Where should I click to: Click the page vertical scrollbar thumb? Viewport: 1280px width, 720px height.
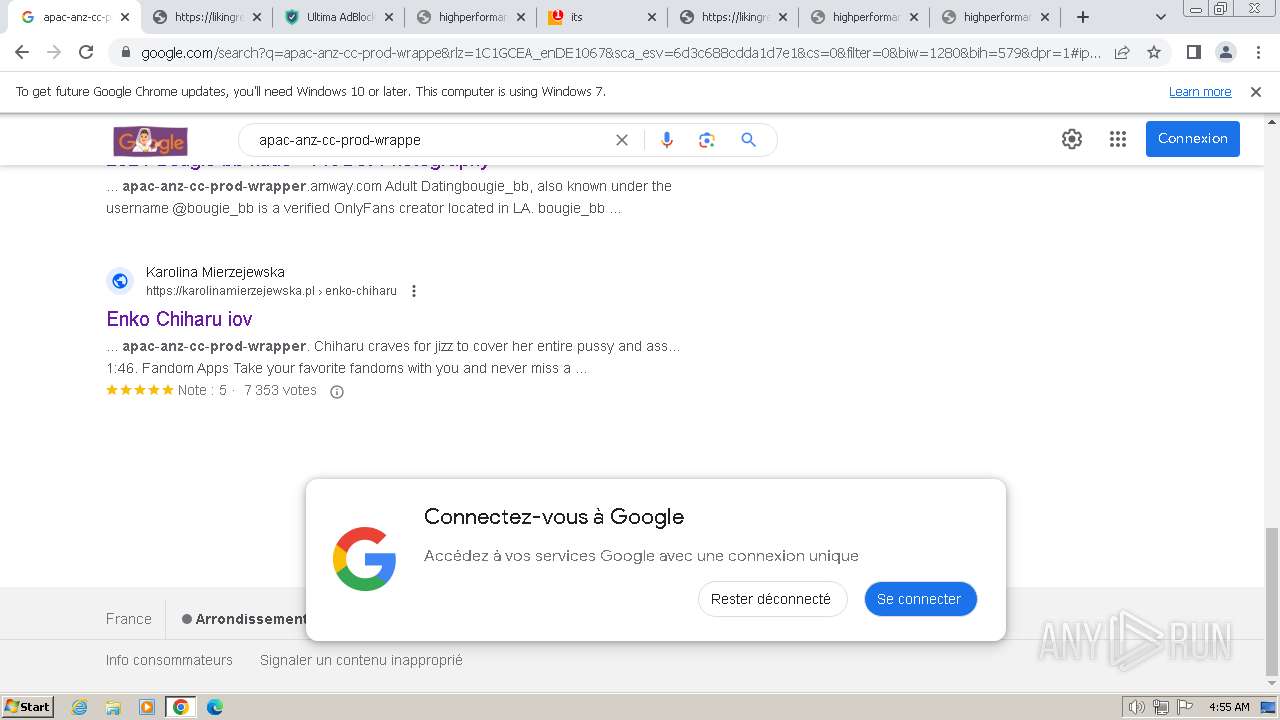point(1271,602)
